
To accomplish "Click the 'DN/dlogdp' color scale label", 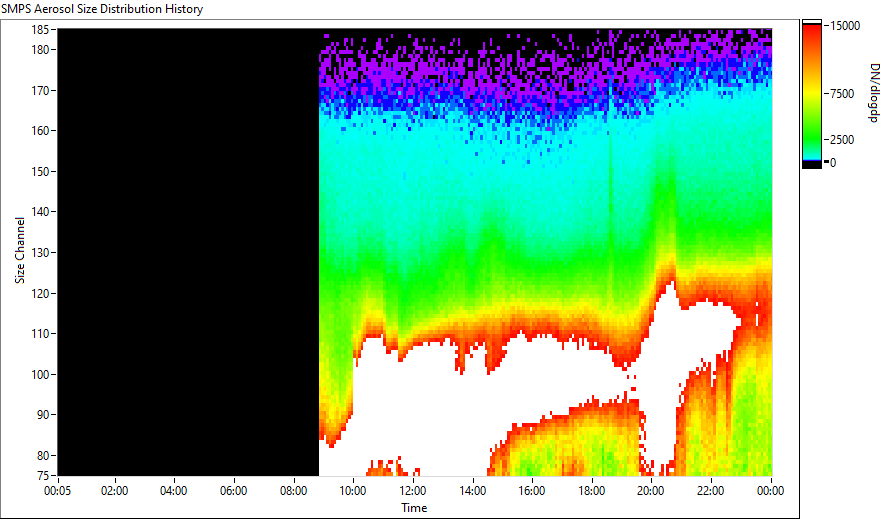I will [x=874, y=92].
